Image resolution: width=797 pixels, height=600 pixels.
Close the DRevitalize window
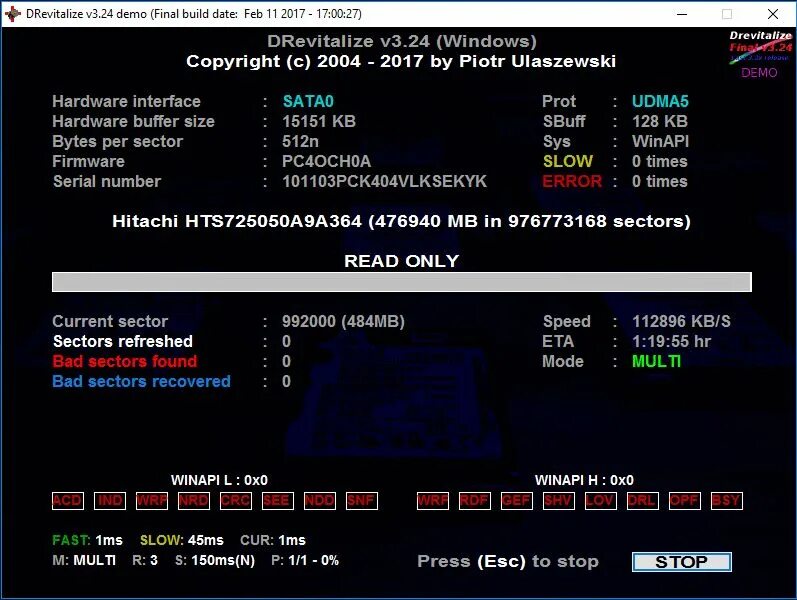click(x=773, y=14)
